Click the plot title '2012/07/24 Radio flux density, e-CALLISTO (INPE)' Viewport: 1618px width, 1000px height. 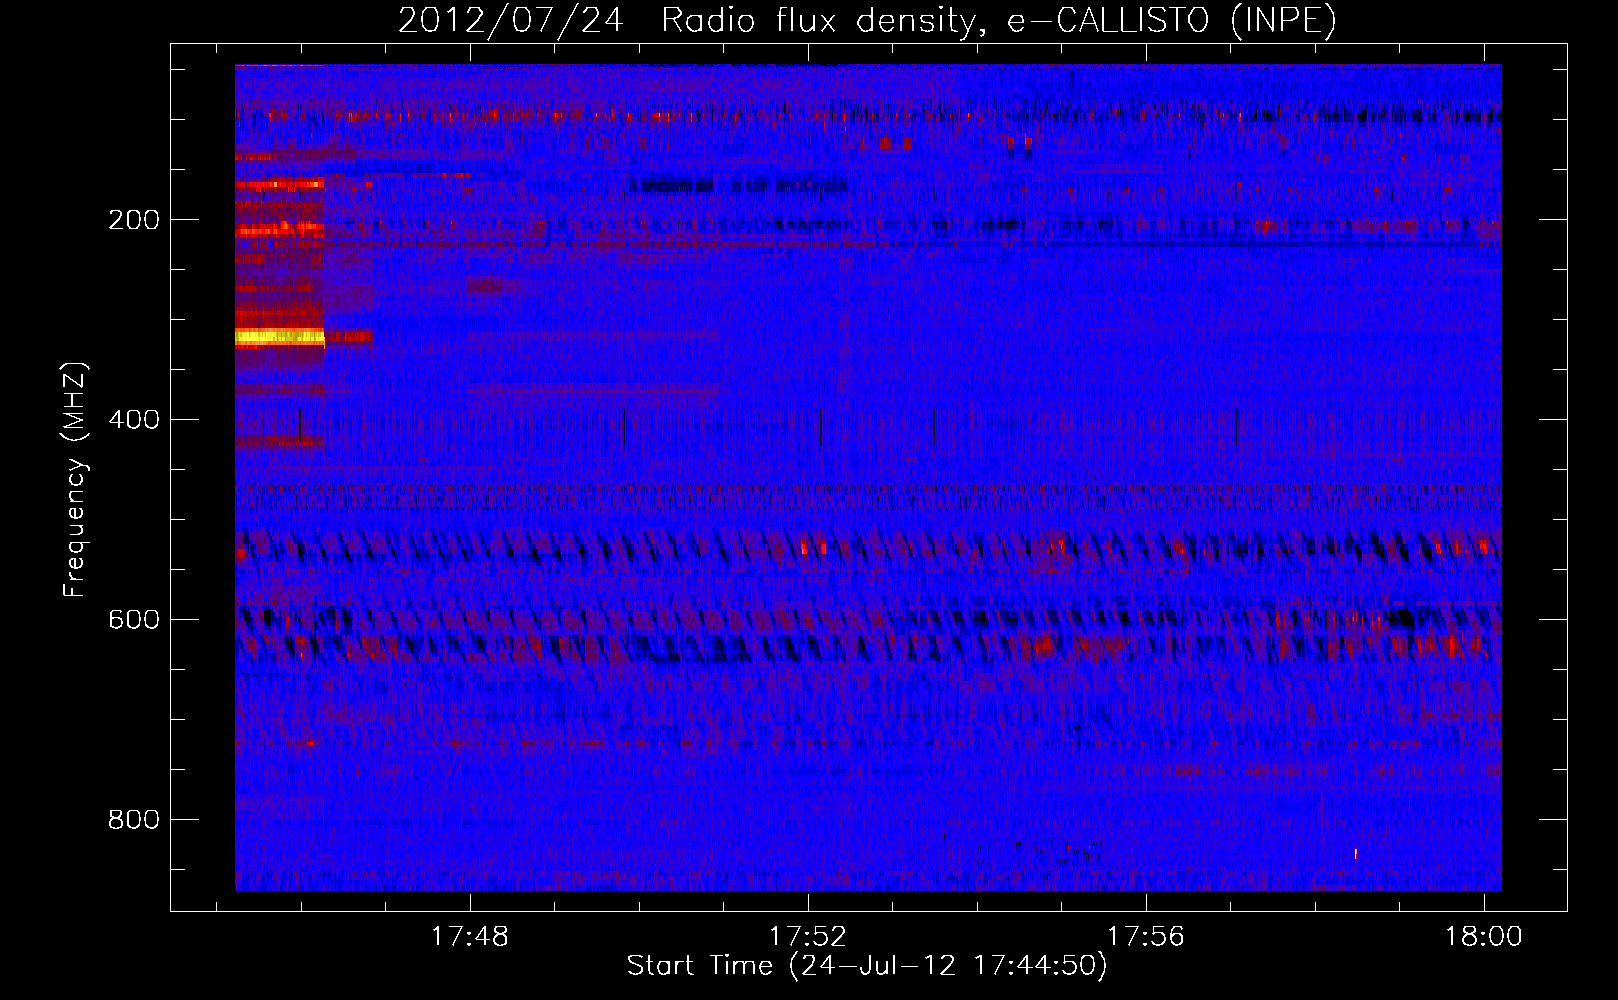[x=867, y=20]
